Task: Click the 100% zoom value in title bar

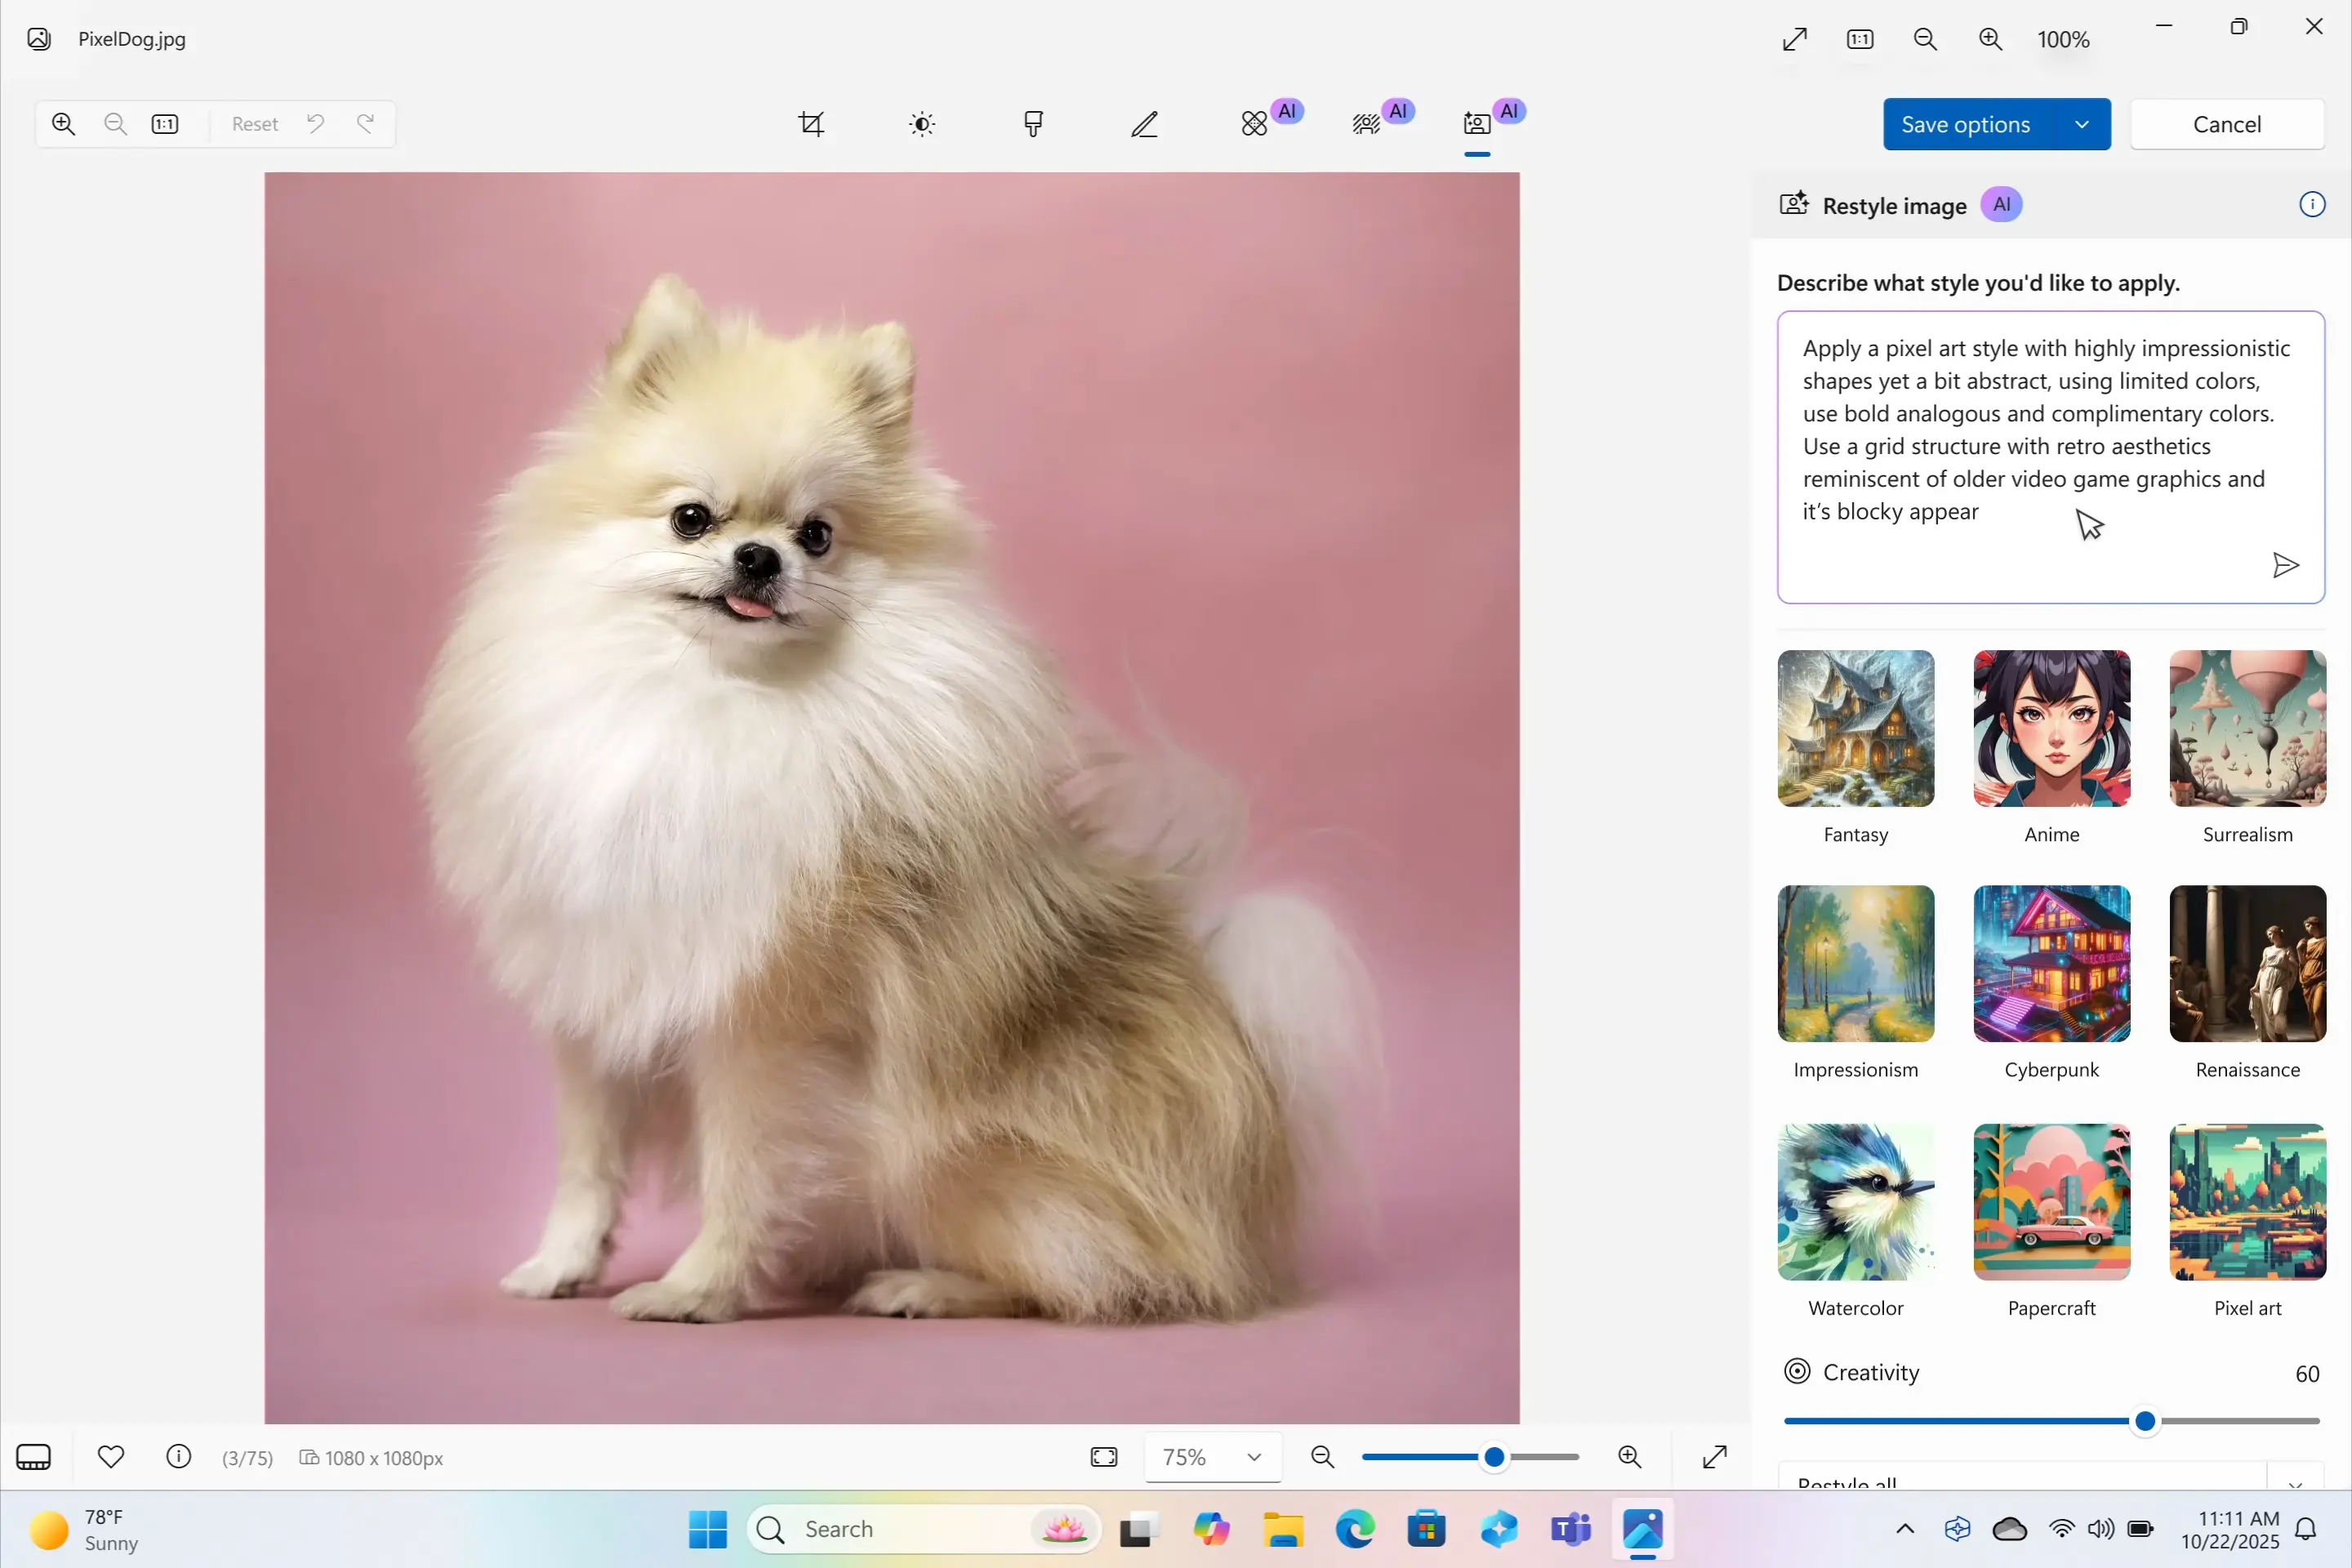Action: [2064, 39]
